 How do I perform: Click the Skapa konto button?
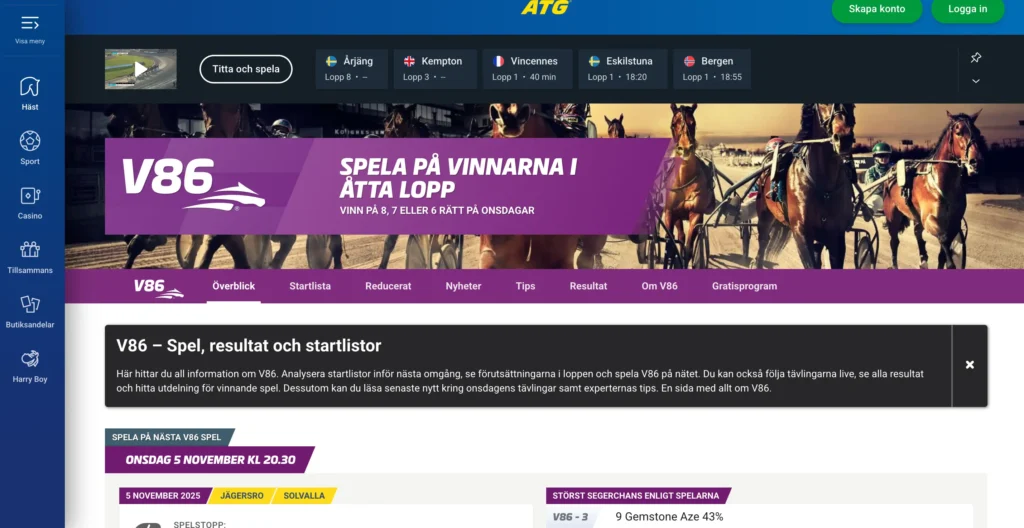[x=876, y=10]
